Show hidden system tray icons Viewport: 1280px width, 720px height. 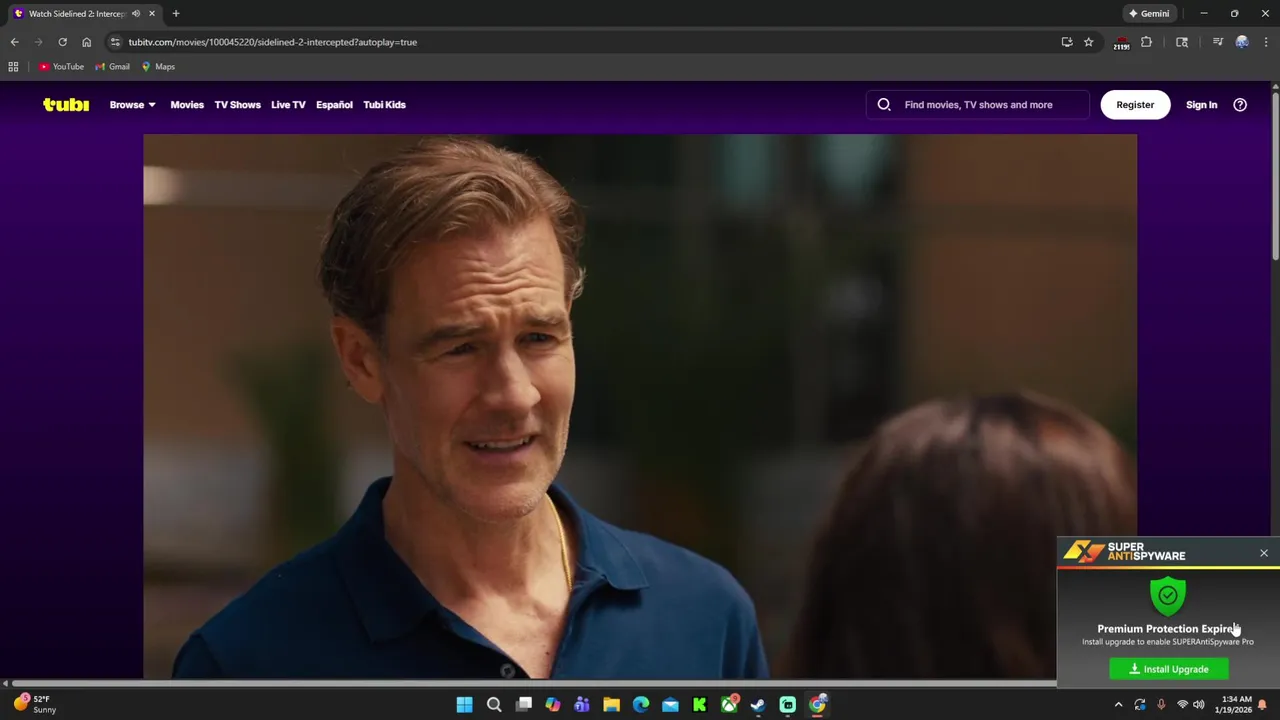point(1119,705)
